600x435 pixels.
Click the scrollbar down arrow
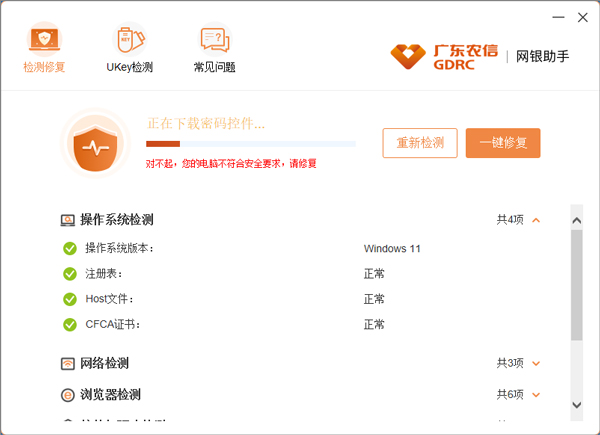point(577,405)
